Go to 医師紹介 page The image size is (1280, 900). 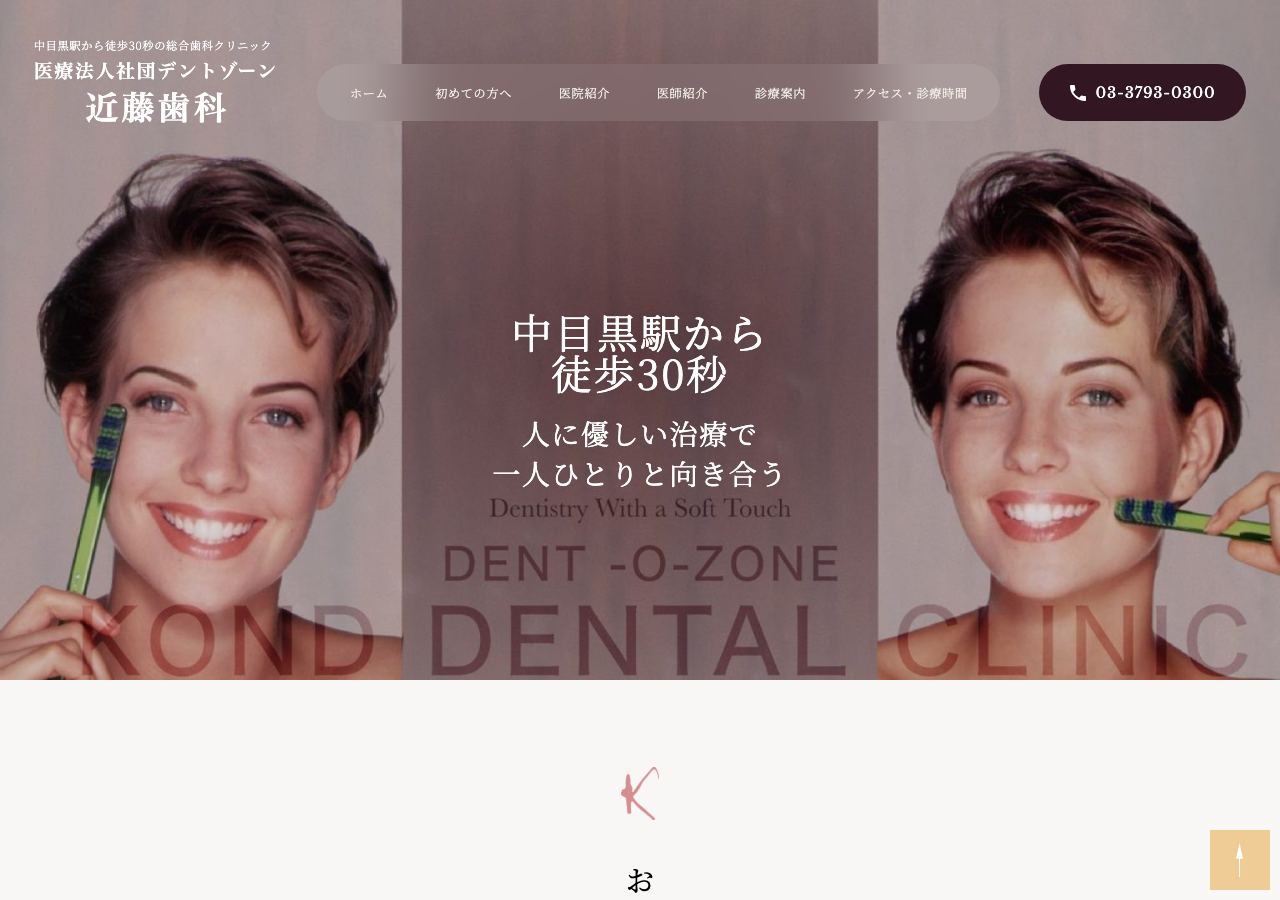682,93
